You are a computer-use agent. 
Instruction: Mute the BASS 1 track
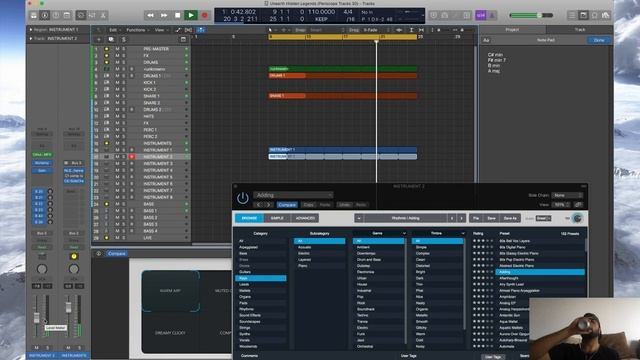coord(117,211)
